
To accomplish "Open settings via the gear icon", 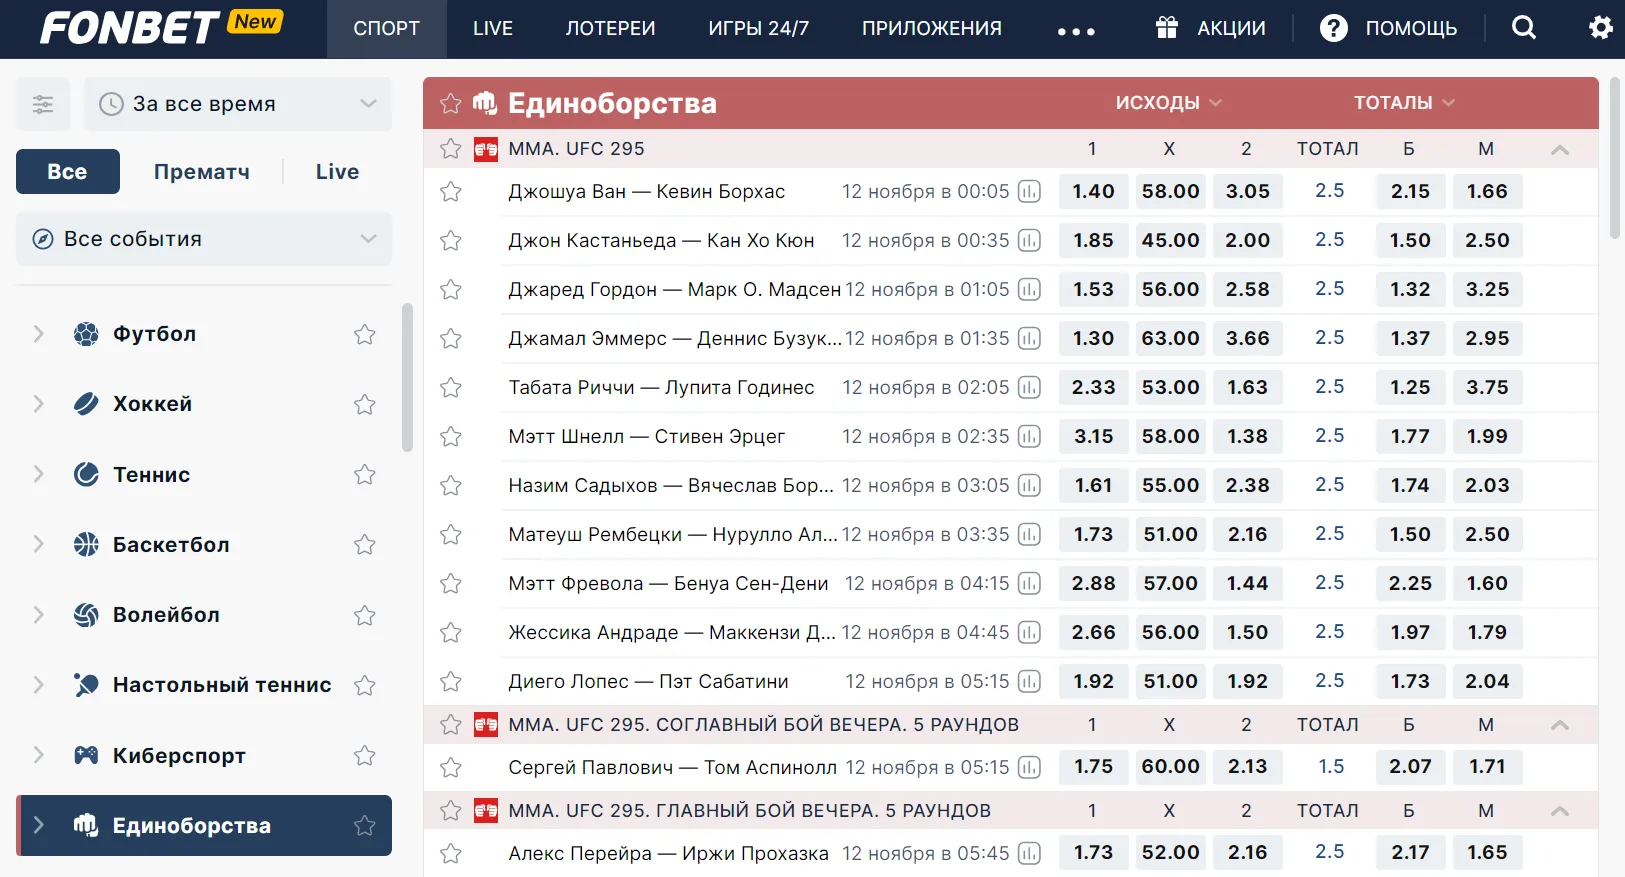I will (1600, 28).
